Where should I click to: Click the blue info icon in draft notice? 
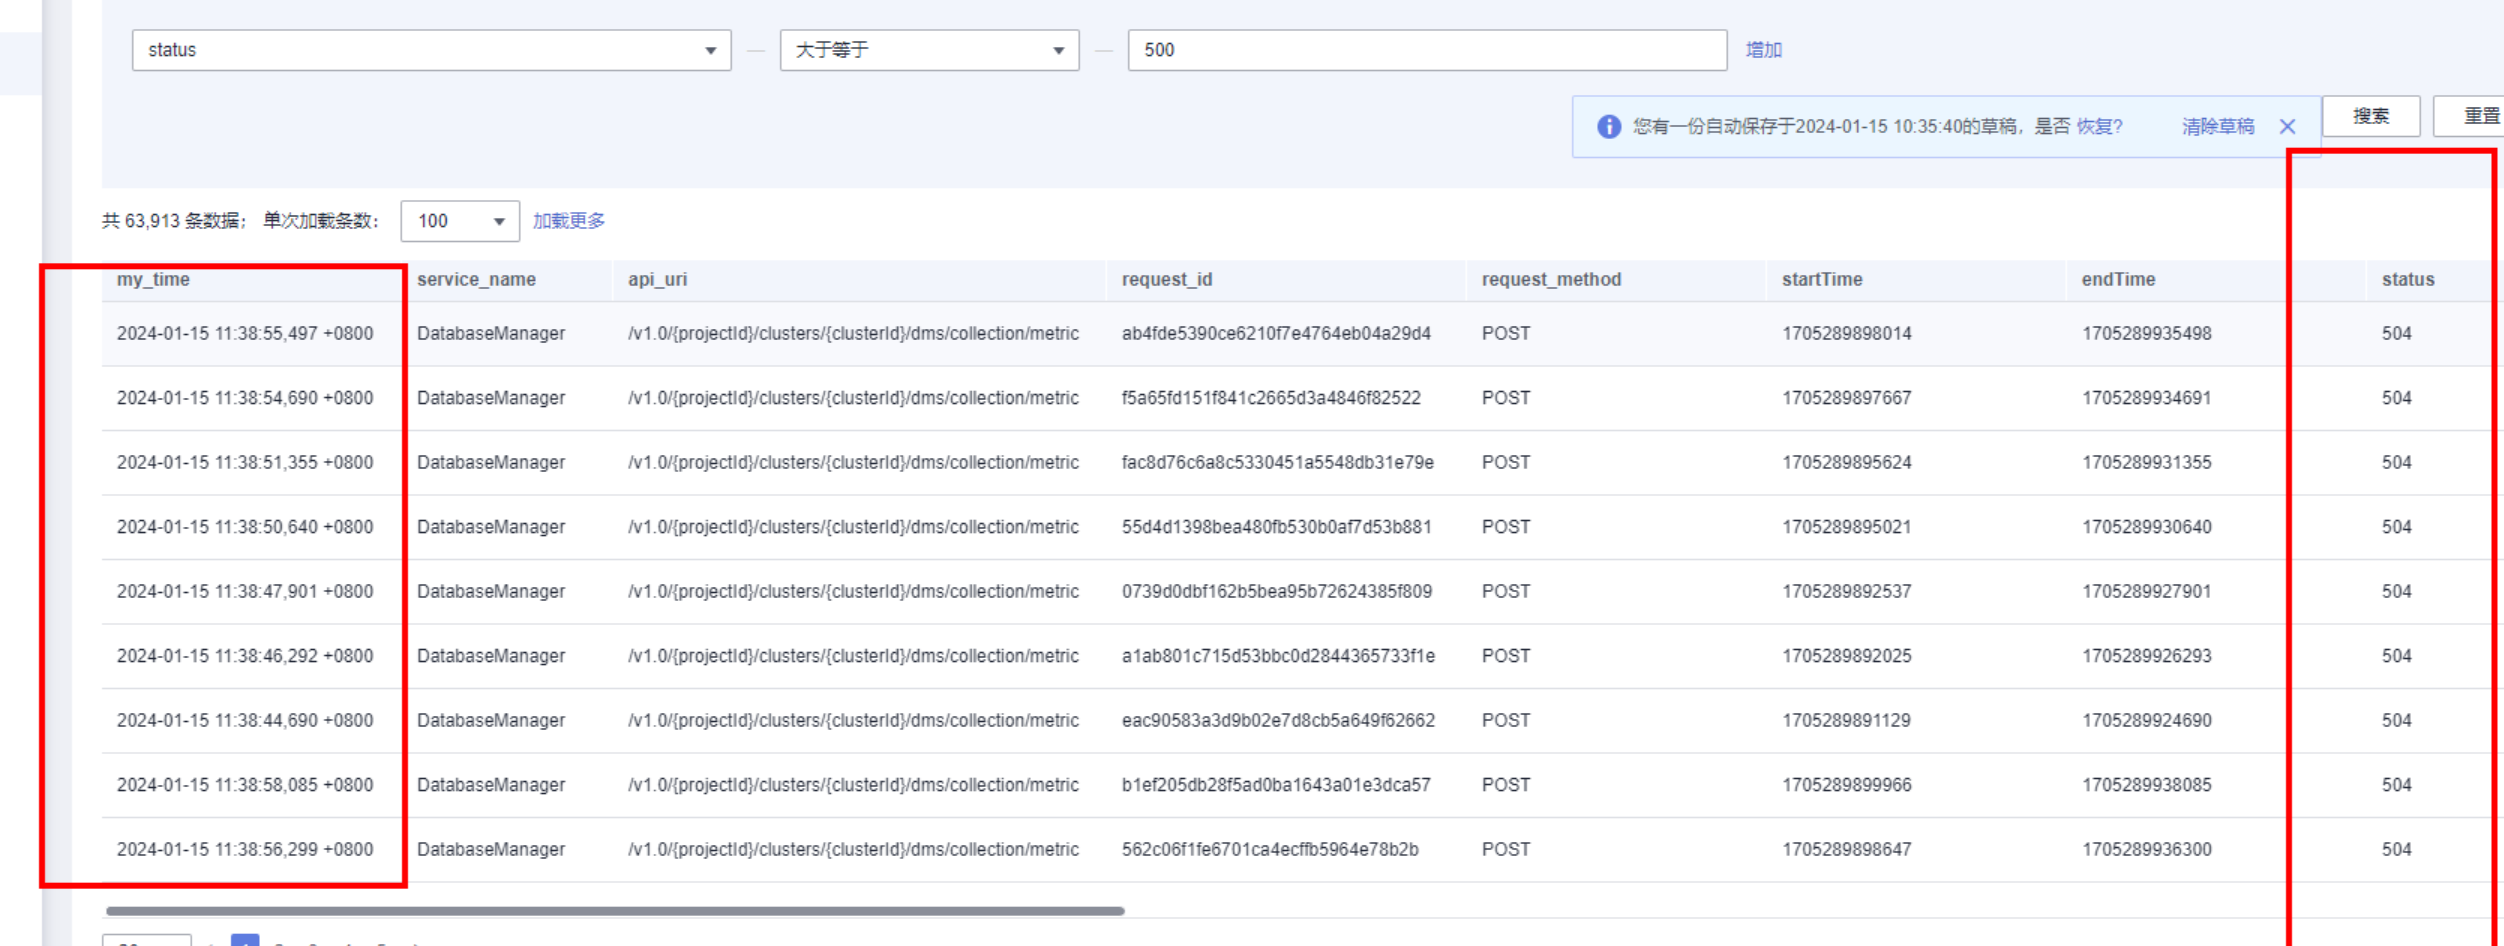point(1608,127)
